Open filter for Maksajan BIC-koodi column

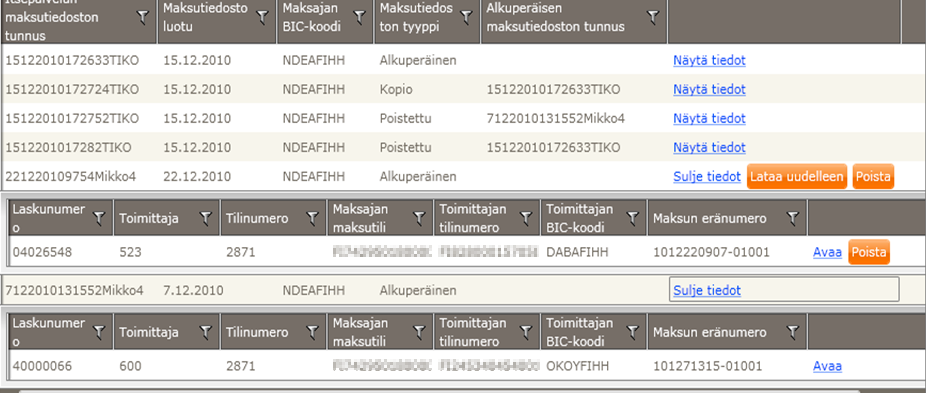(360, 18)
